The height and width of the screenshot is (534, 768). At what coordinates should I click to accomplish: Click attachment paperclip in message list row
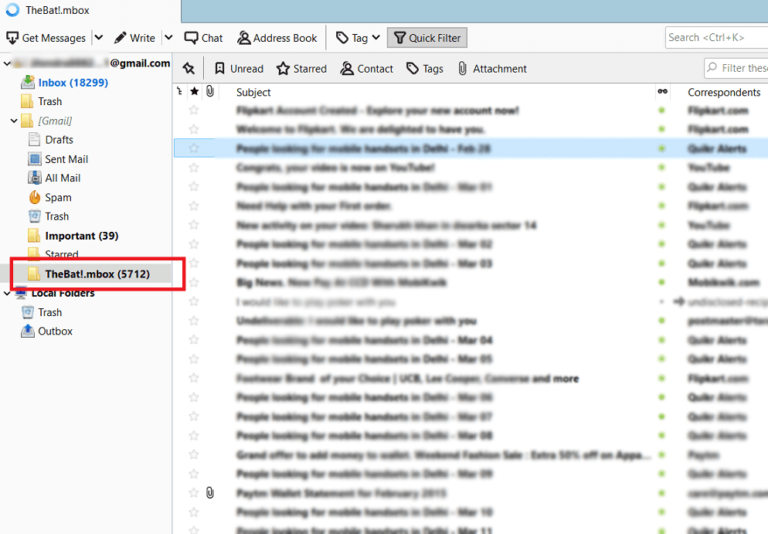(x=210, y=492)
